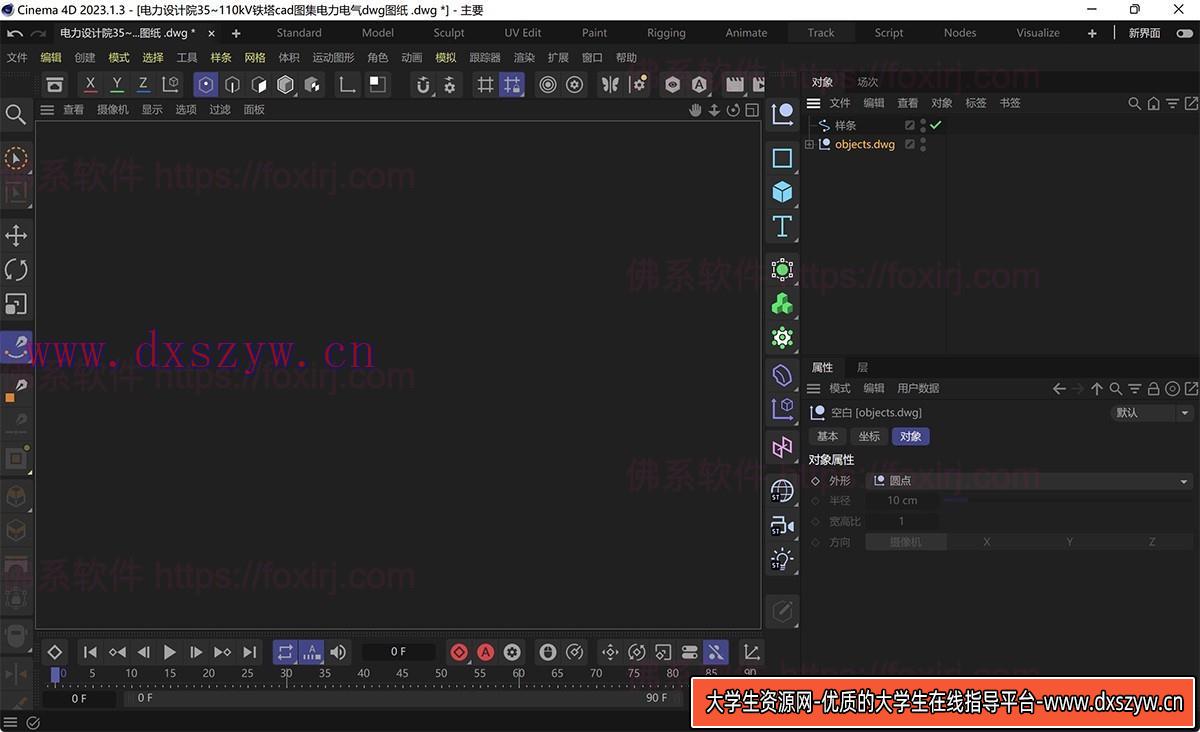Play the animation forward
The height and width of the screenshot is (732, 1200).
(170, 652)
